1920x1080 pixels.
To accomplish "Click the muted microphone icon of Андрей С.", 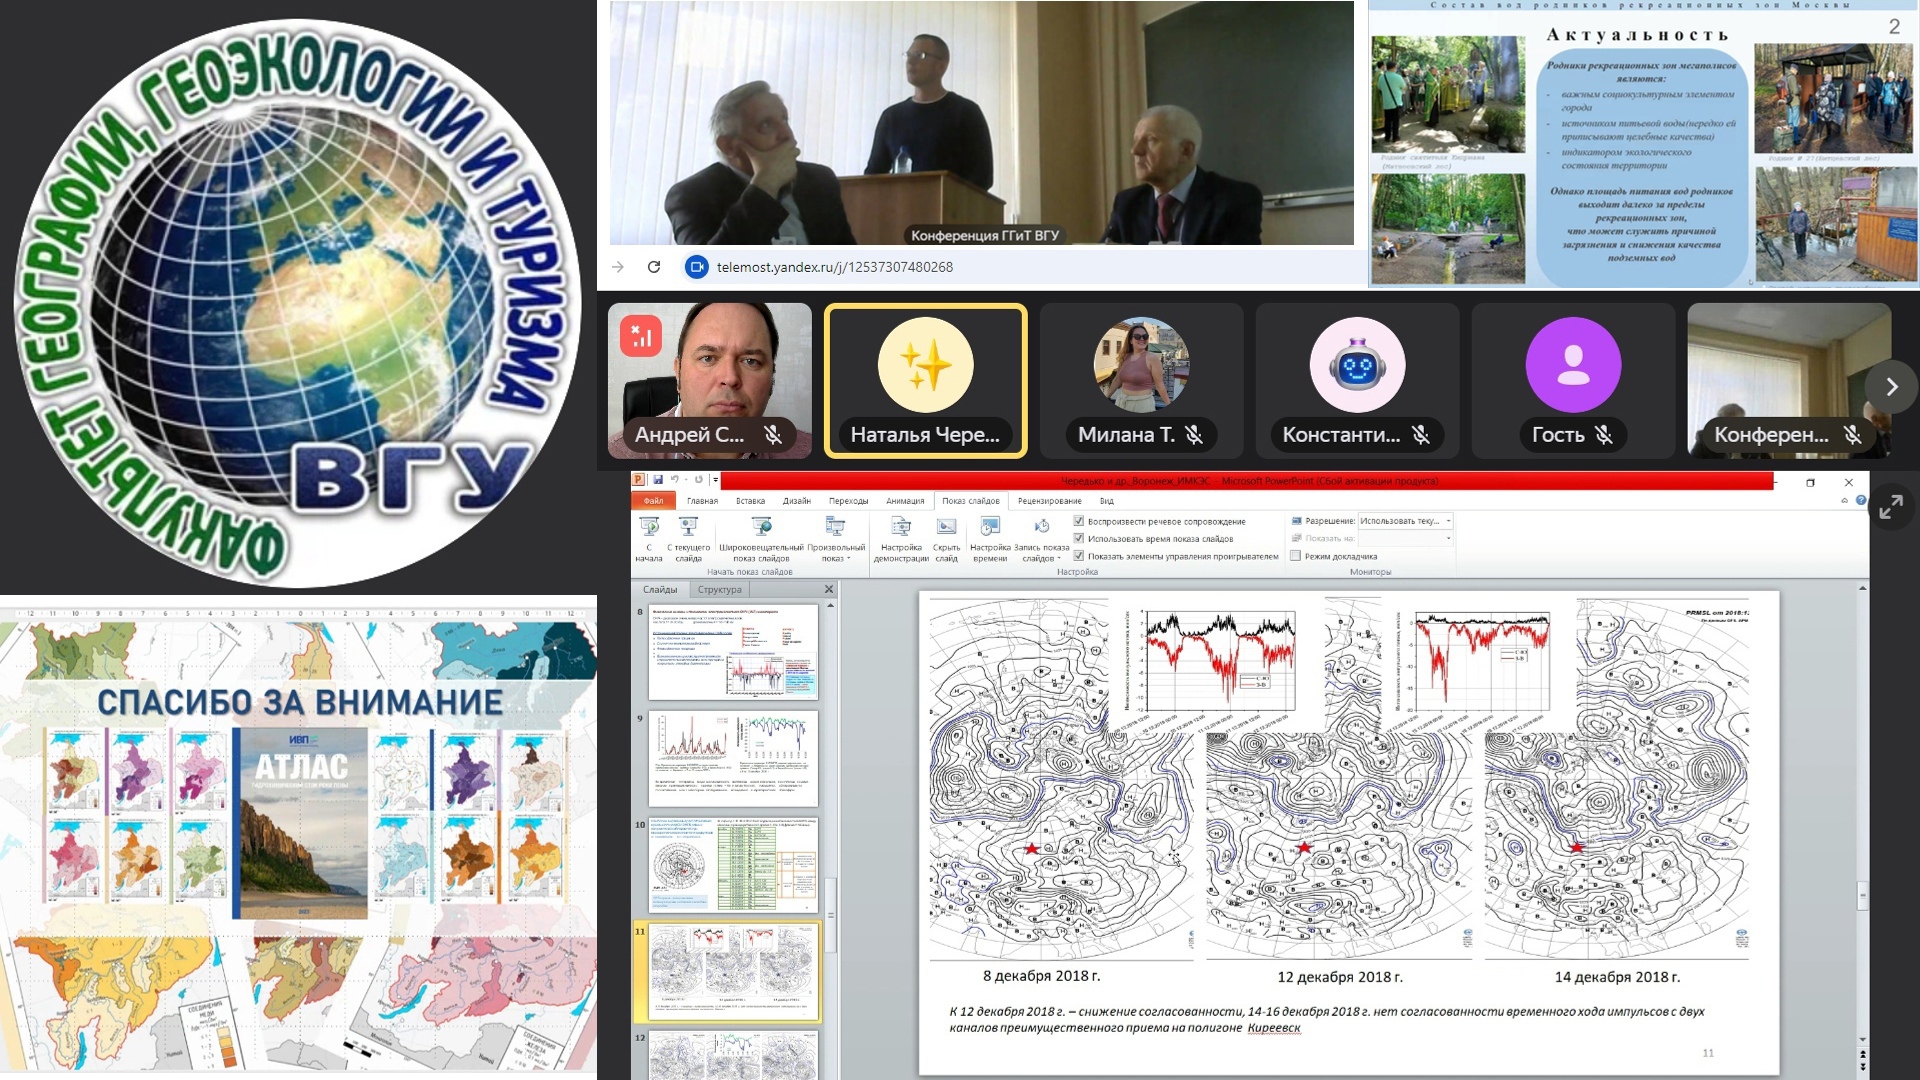I will pyautogui.click(x=772, y=435).
